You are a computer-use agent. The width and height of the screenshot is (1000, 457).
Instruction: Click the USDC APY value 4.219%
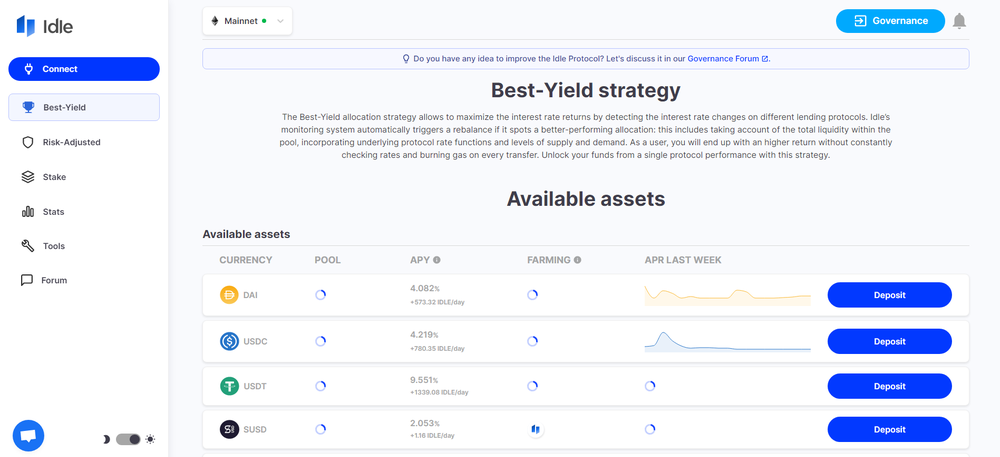click(424, 335)
